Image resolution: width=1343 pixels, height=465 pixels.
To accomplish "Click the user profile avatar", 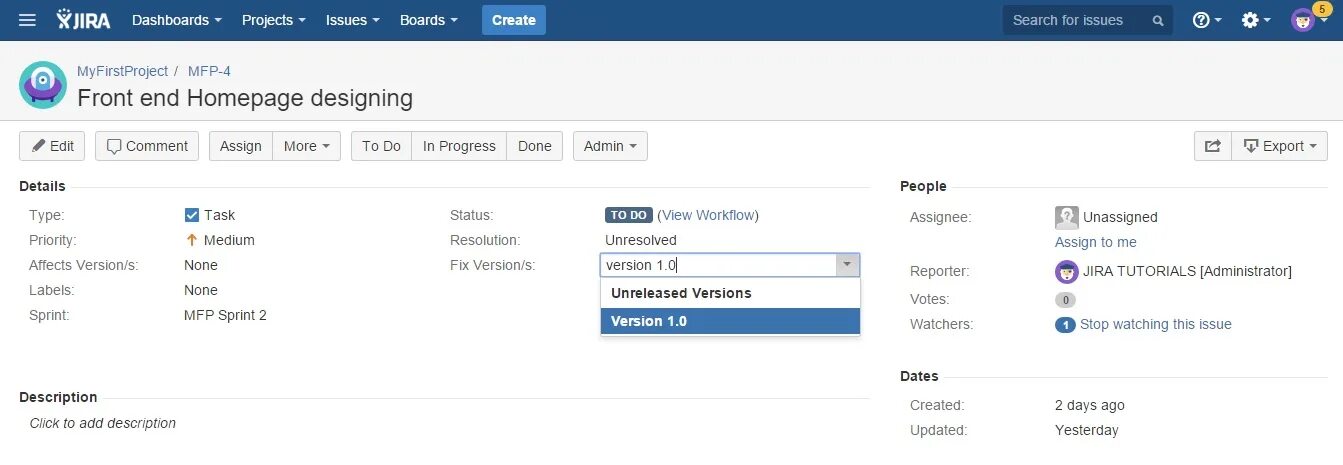I will [x=1303, y=20].
